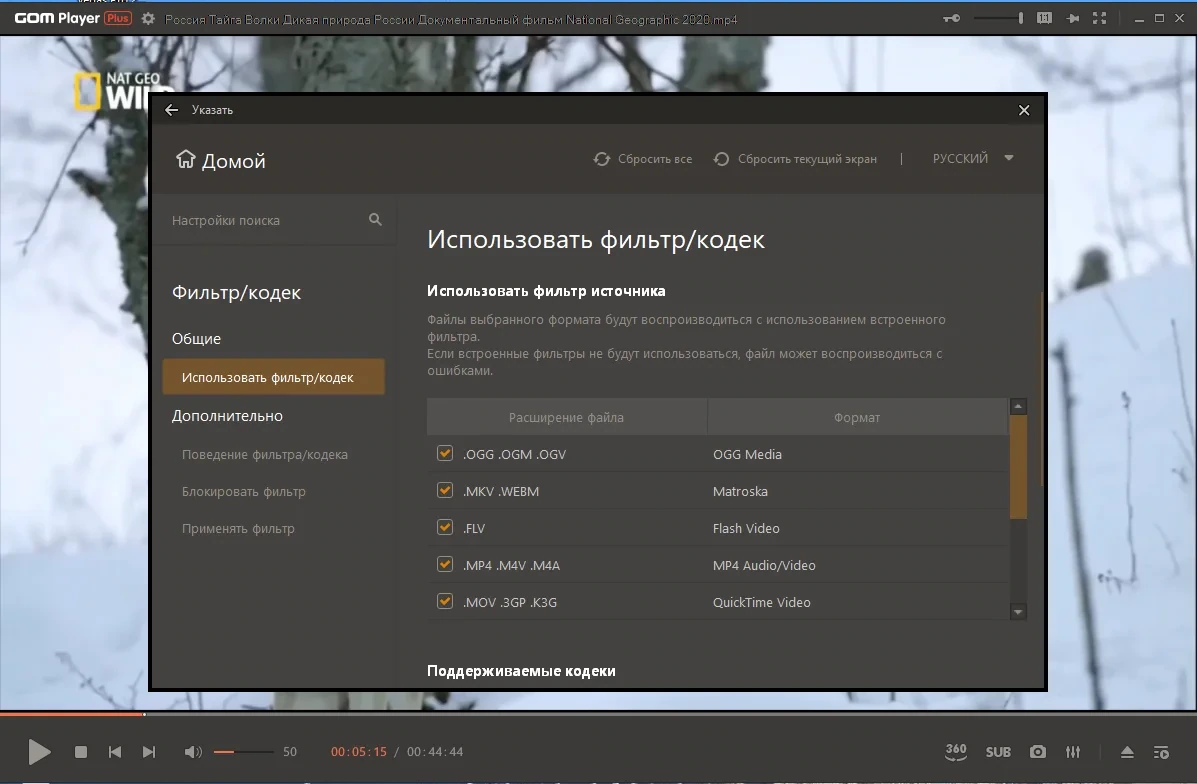
Task: Open the Блокировать фильтр section
Action: coord(244,492)
